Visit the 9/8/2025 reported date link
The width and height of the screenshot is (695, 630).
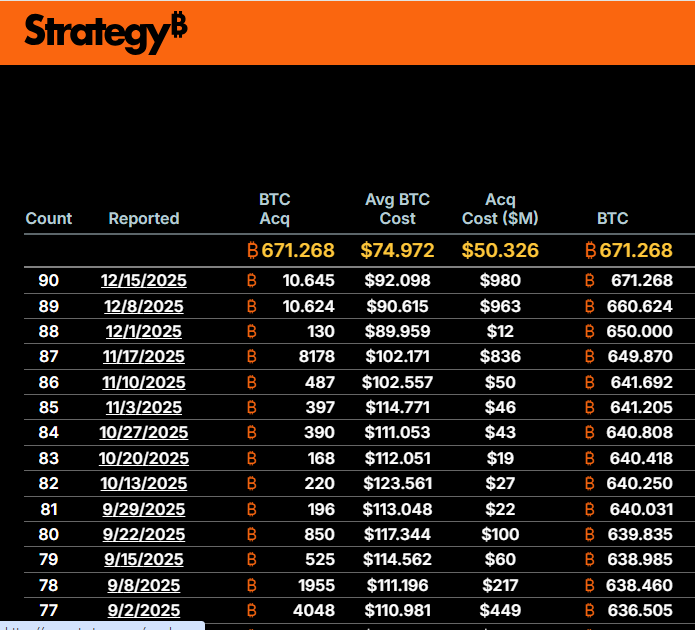coord(144,585)
